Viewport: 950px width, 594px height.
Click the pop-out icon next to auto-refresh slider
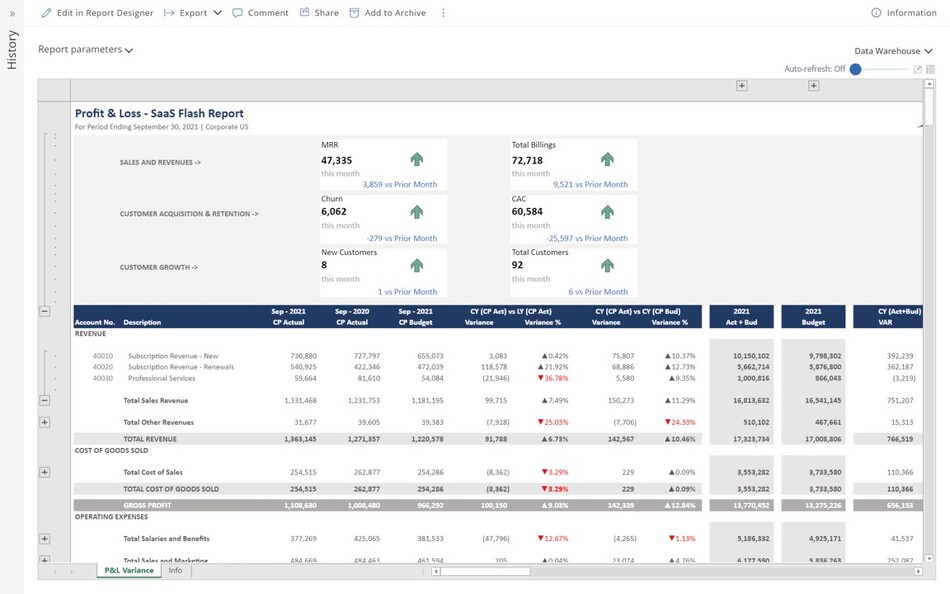point(917,69)
